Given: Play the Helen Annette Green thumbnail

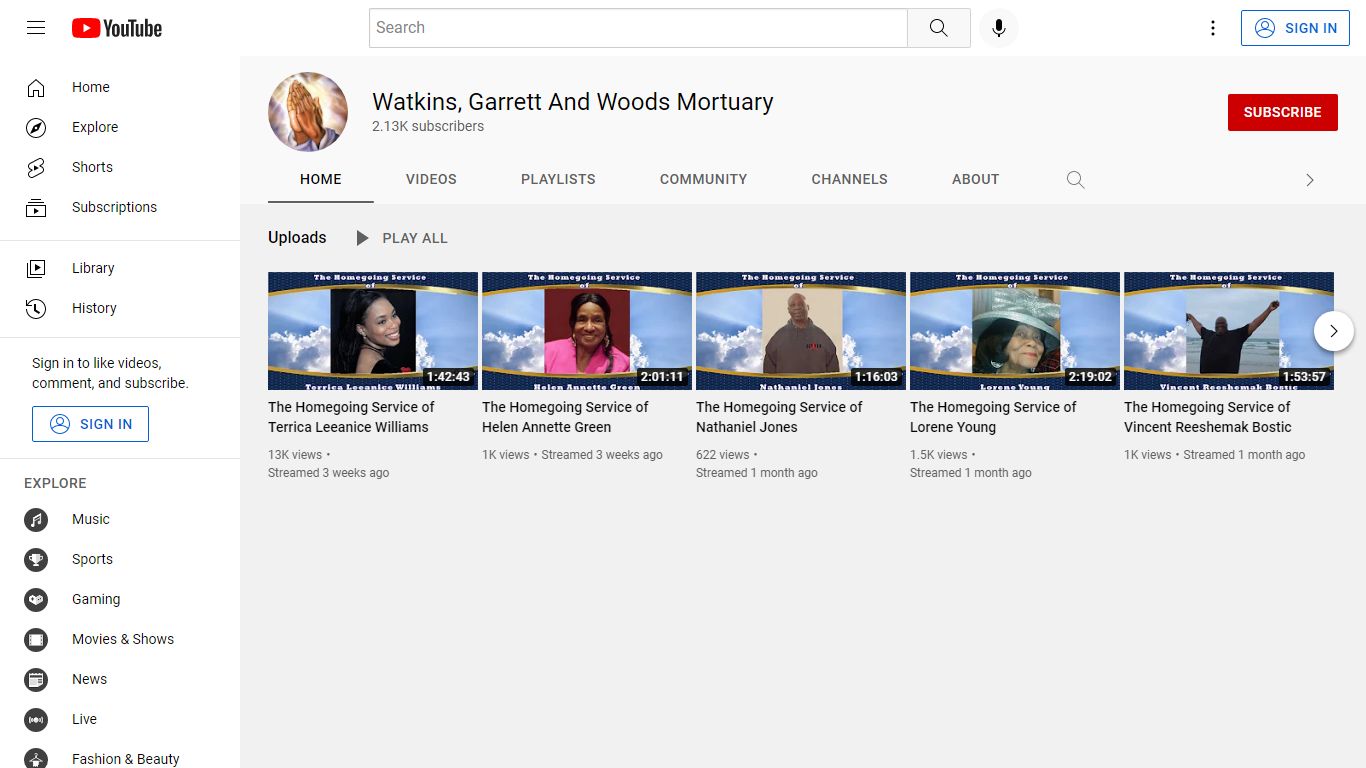Looking at the screenshot, I should tap(587, 331).
